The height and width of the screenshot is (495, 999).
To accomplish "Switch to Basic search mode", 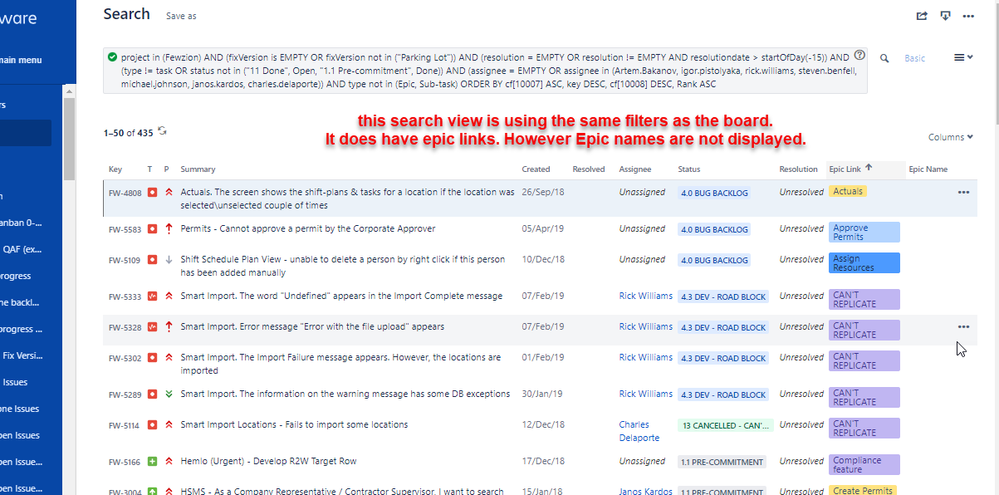I will click(914, 58).
